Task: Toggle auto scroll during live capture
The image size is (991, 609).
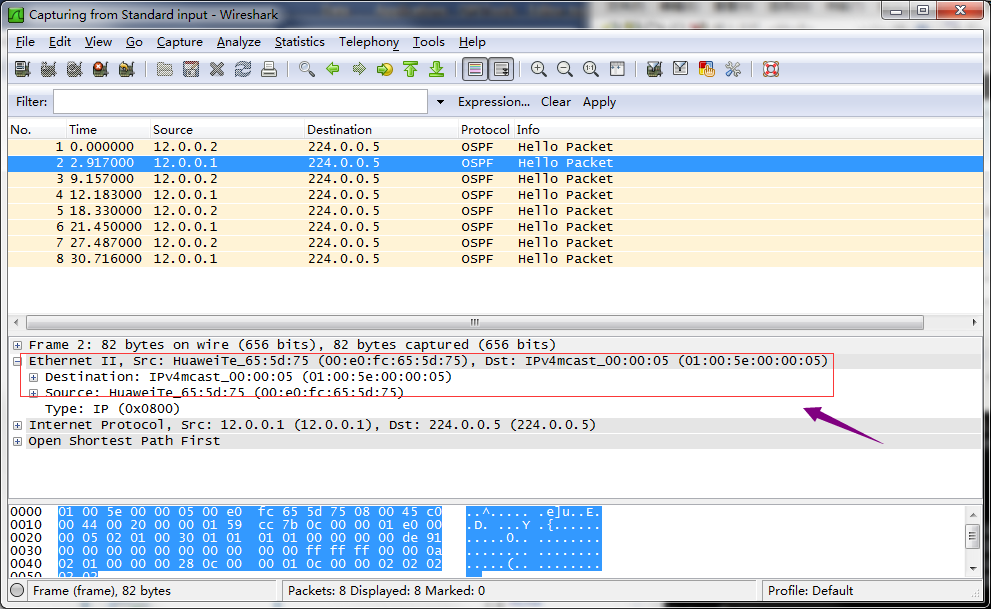Action: pos(502,69)
